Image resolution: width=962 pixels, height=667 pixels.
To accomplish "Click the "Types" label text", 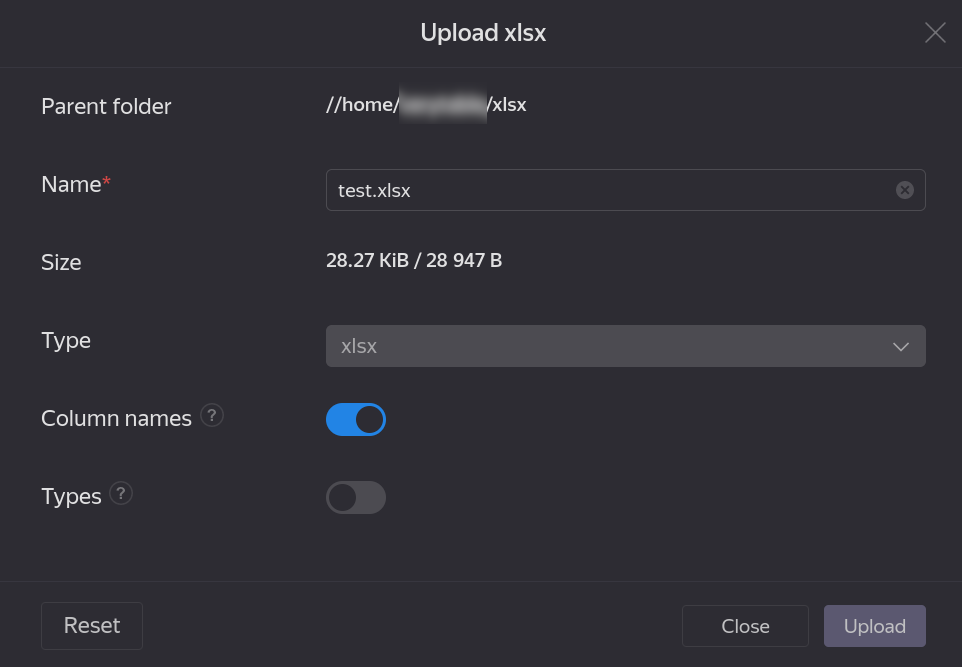I will pos(71,497).
